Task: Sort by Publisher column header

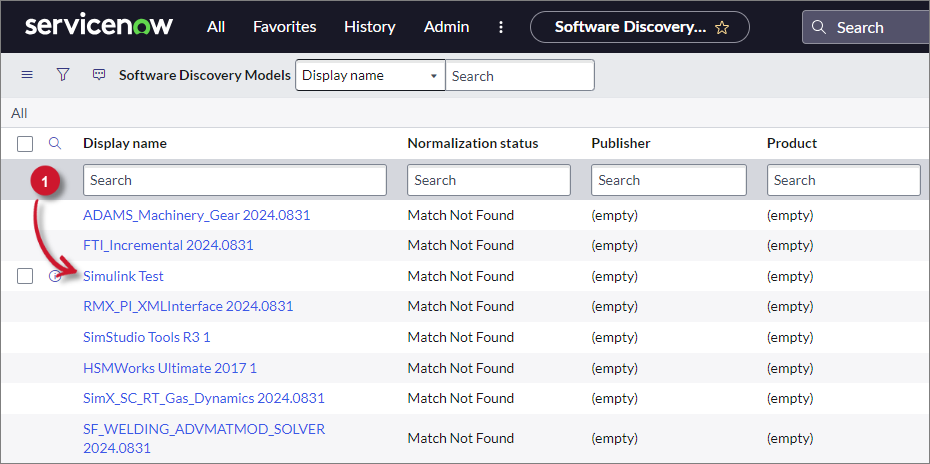Action: point(620,143)
